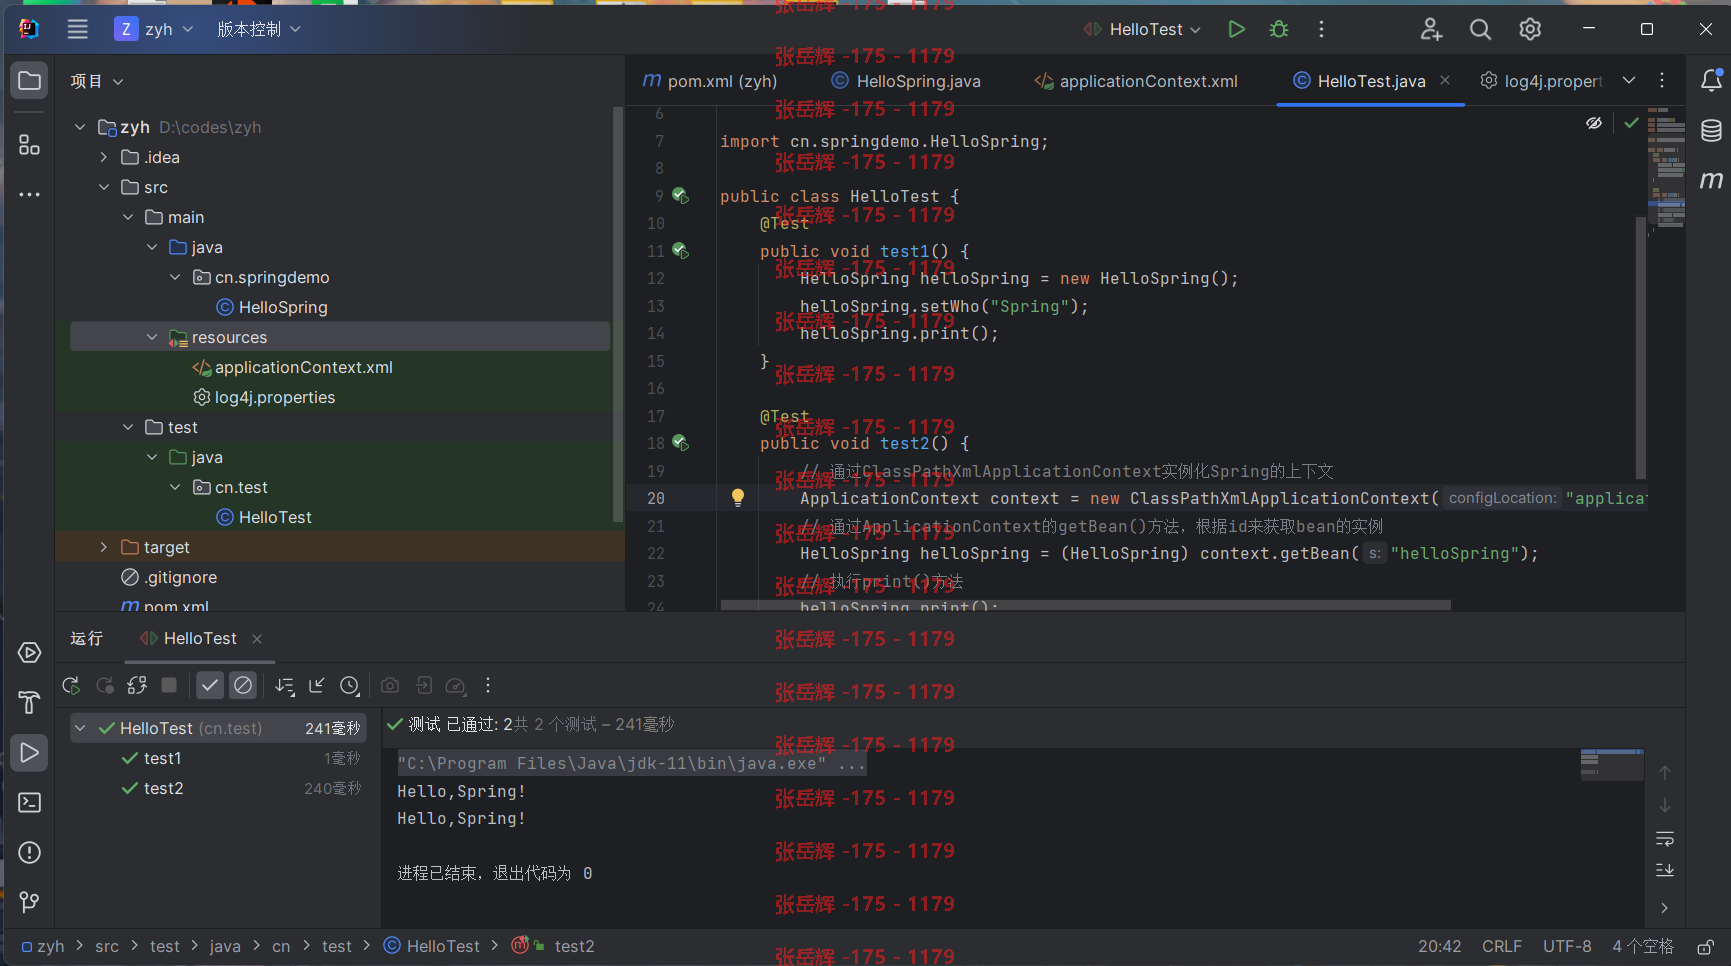Image resolution: width=1731 pixels, height=966 pixels.
Task: Open Database tool window icon
Action: coord(1711,130)
